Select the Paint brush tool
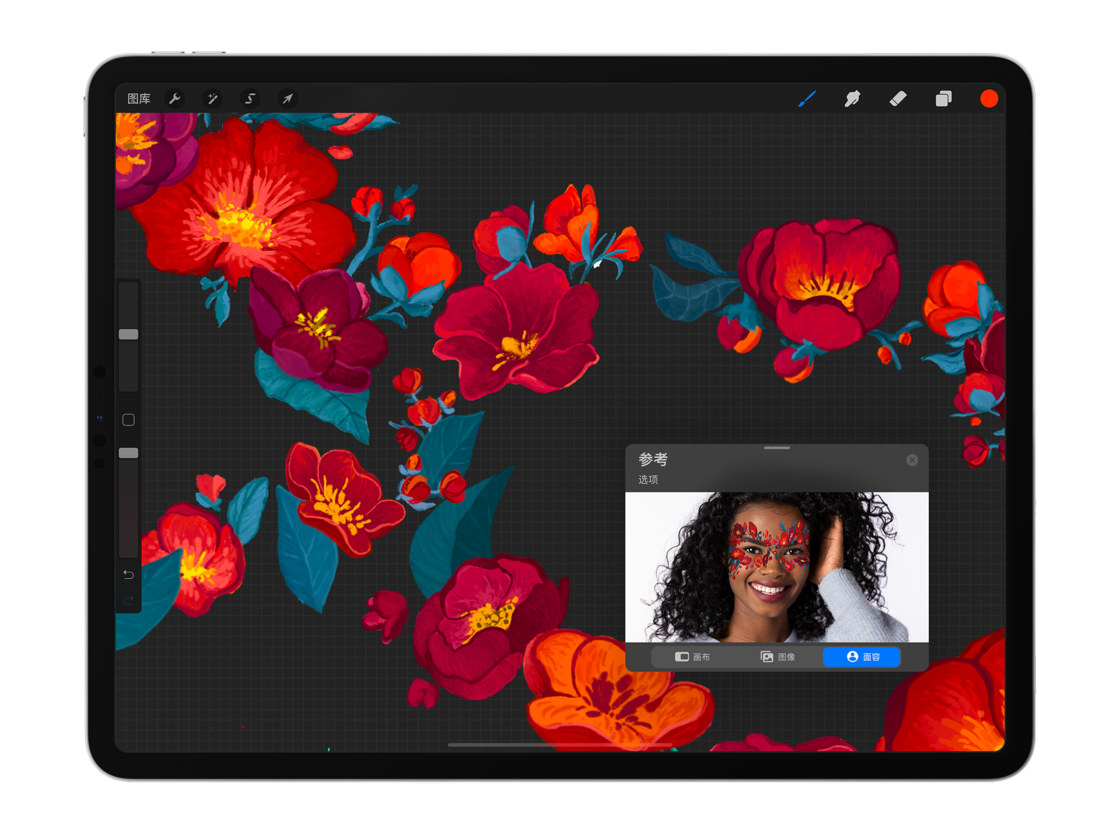The height and width of the screenshot is (840, 1120). [x=806, y=99]
